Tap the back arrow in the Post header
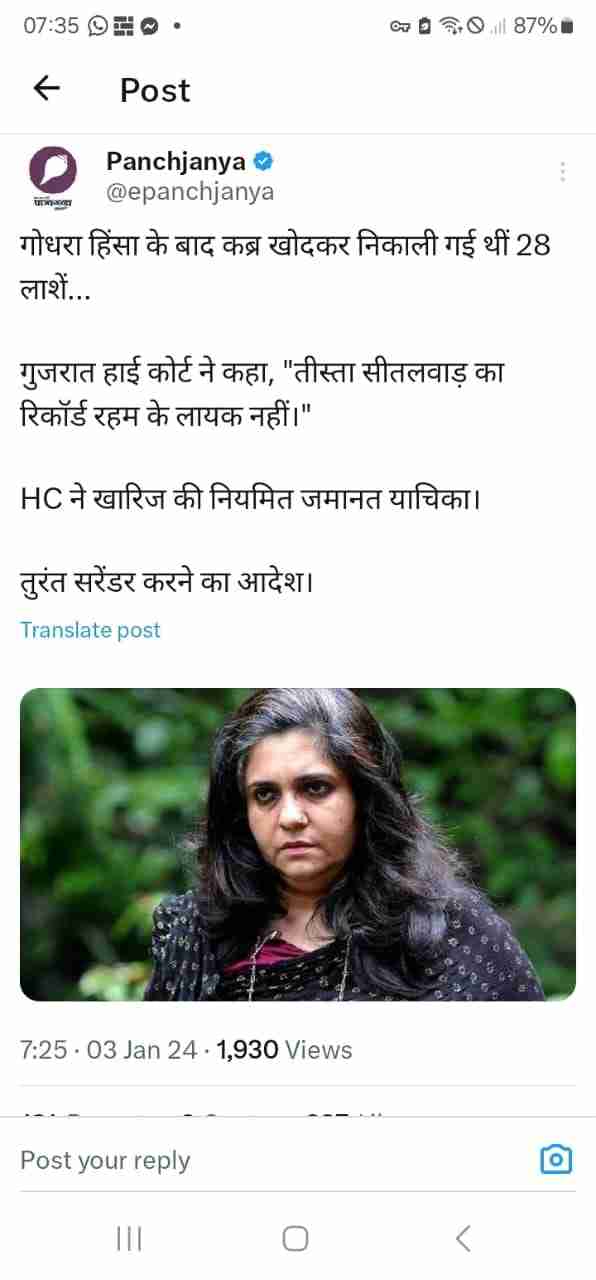 click(47, 89)
